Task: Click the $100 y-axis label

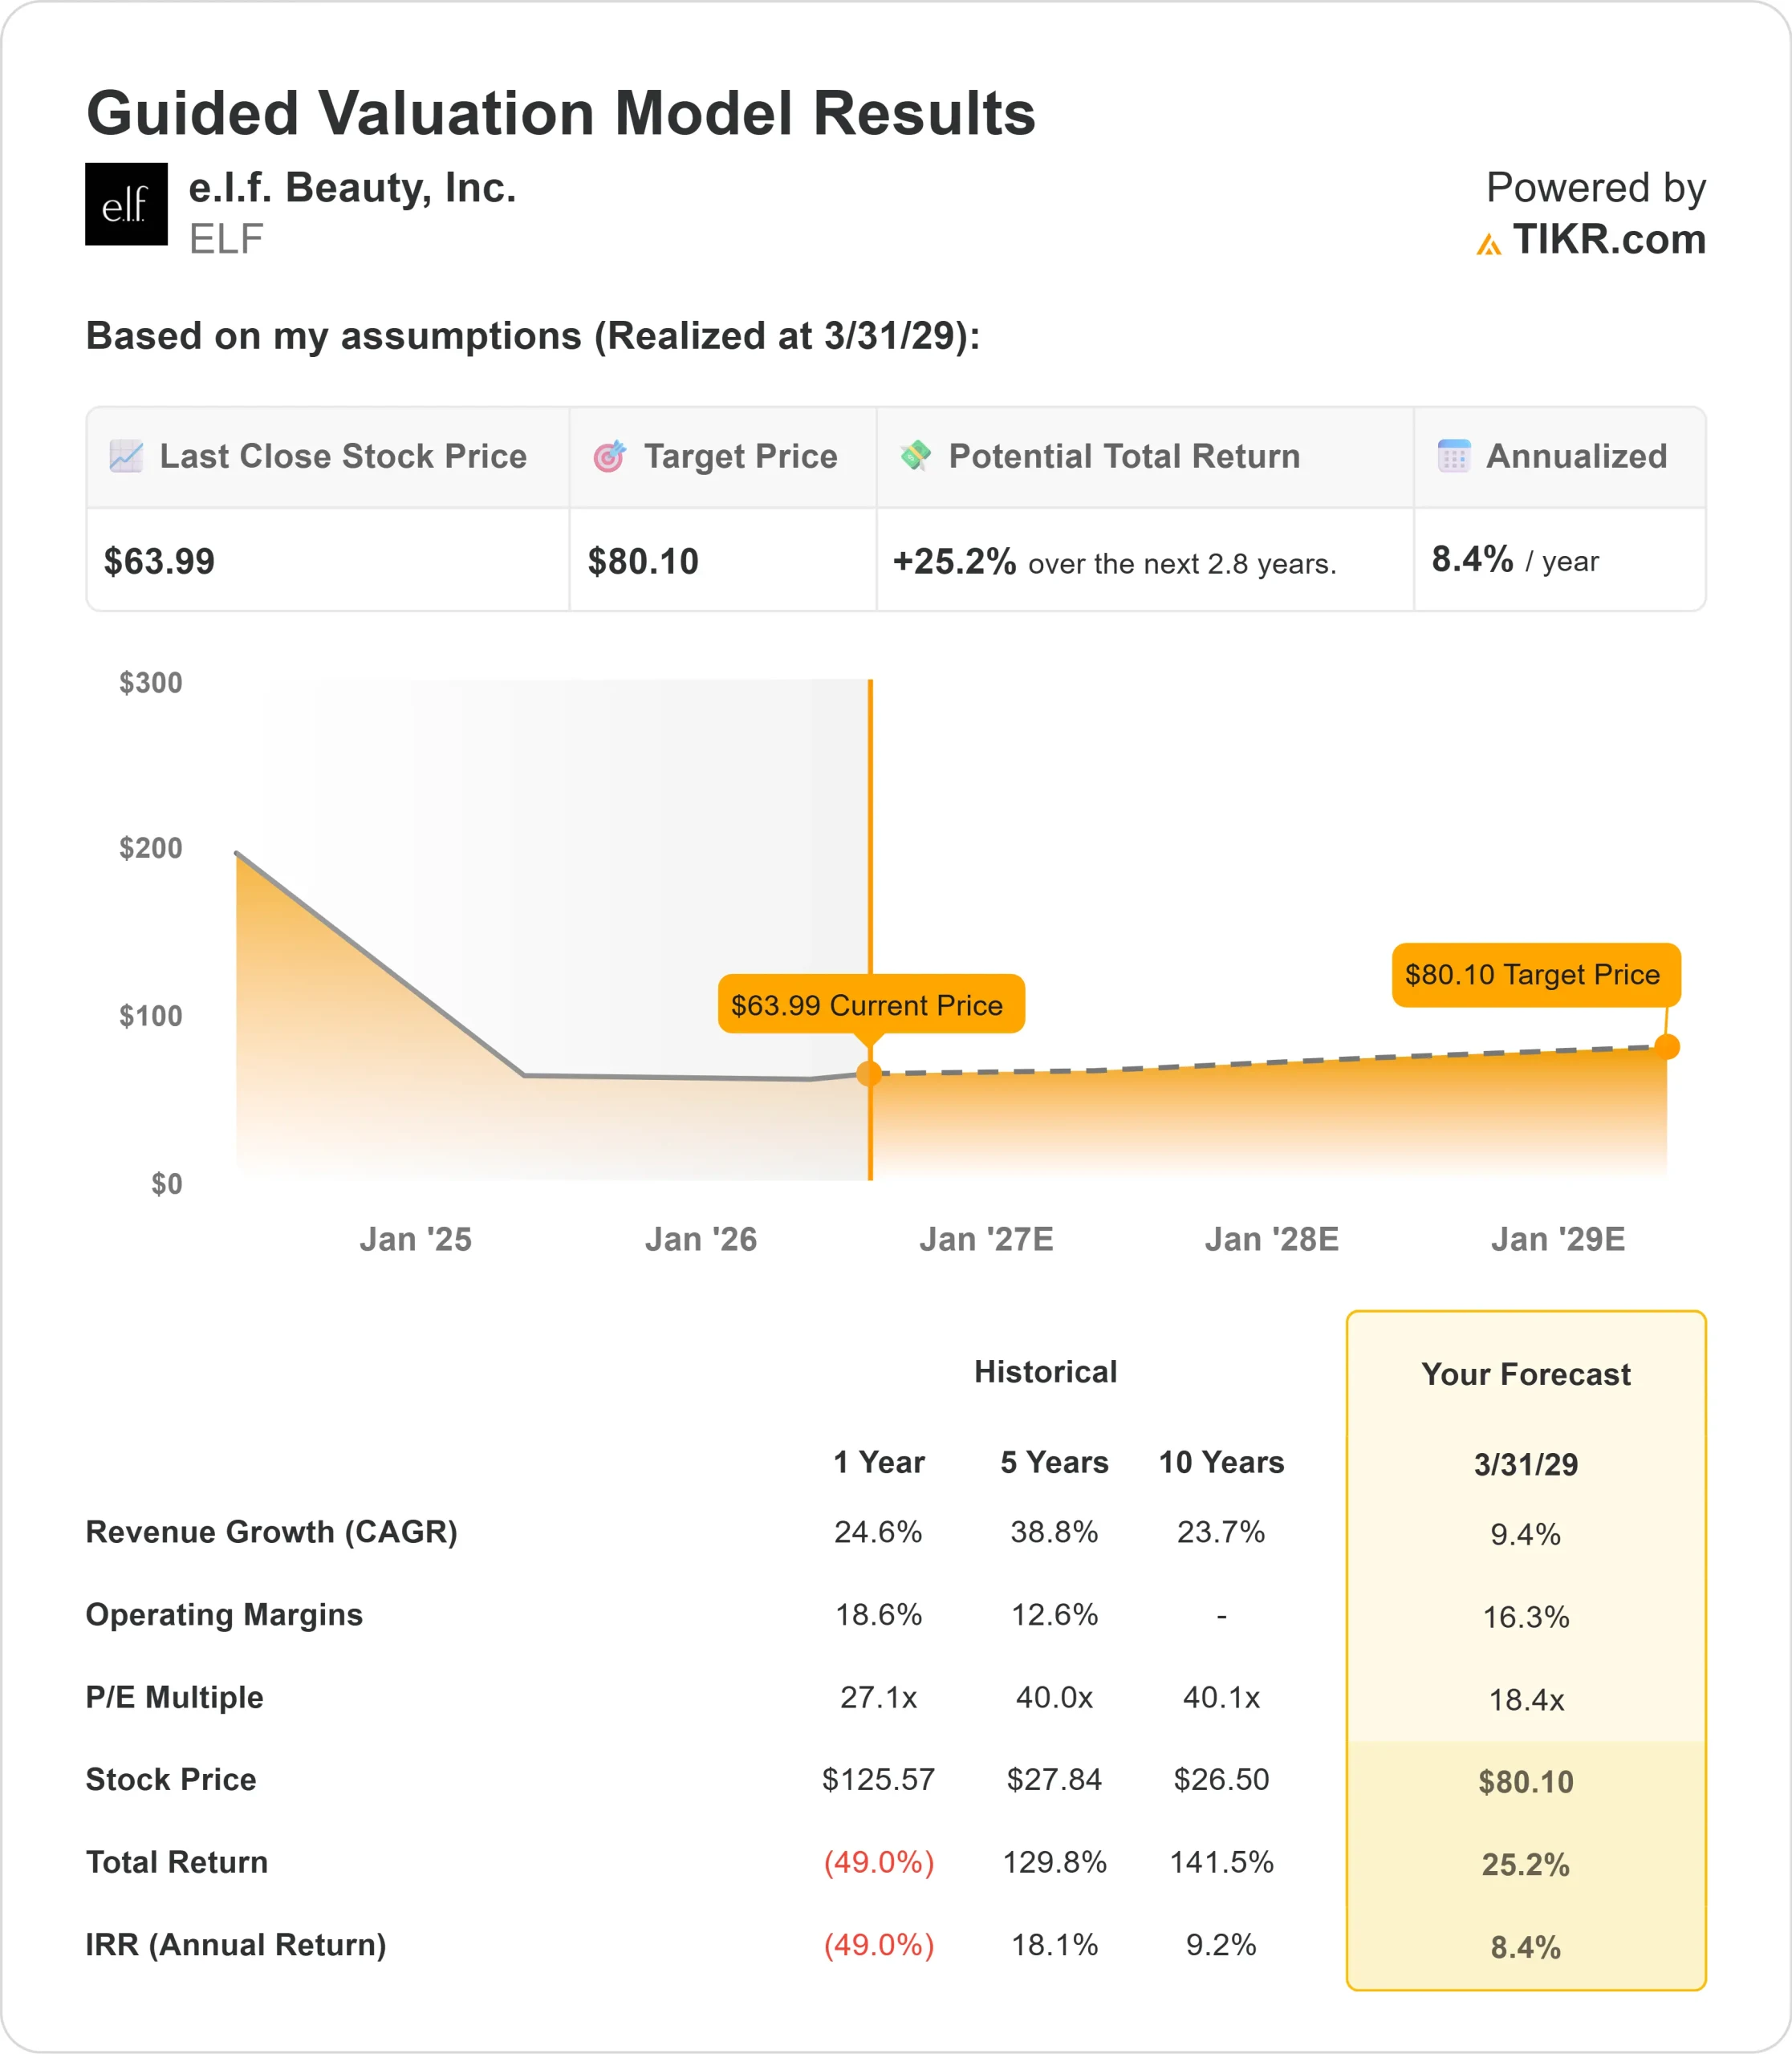Action: pos(151,1016)
